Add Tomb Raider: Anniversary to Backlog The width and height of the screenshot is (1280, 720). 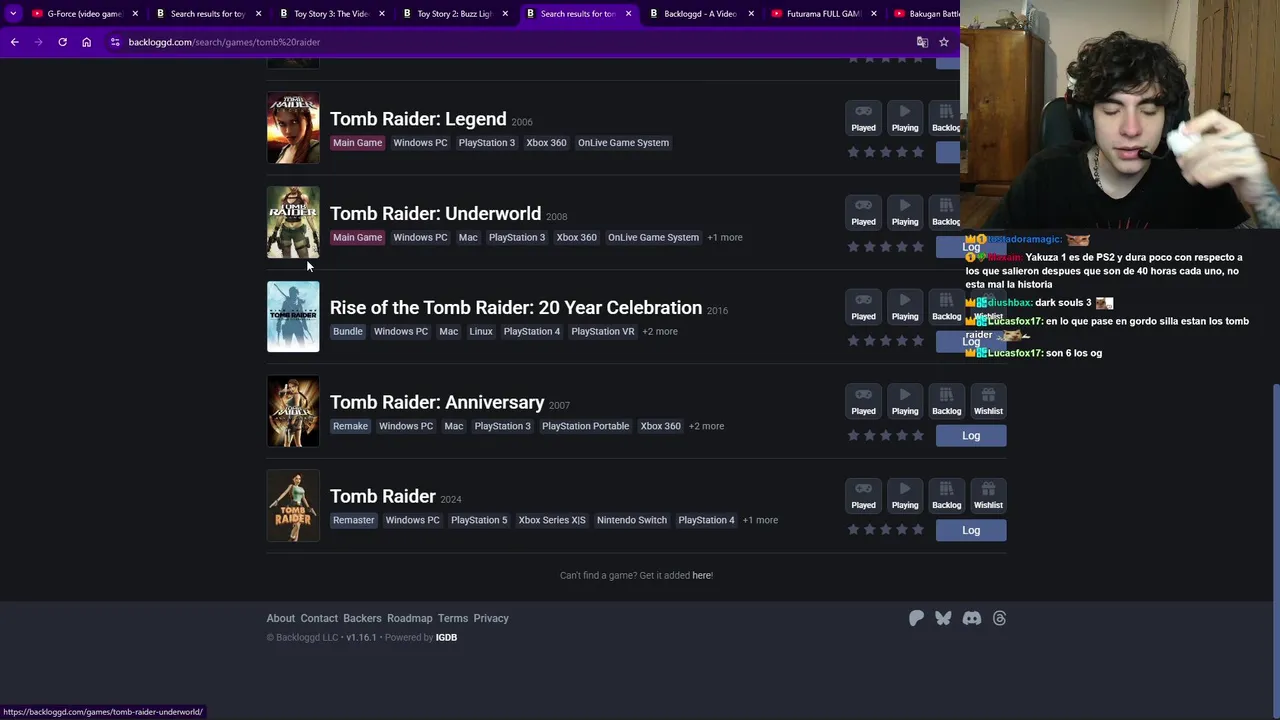tap(946, 400)
